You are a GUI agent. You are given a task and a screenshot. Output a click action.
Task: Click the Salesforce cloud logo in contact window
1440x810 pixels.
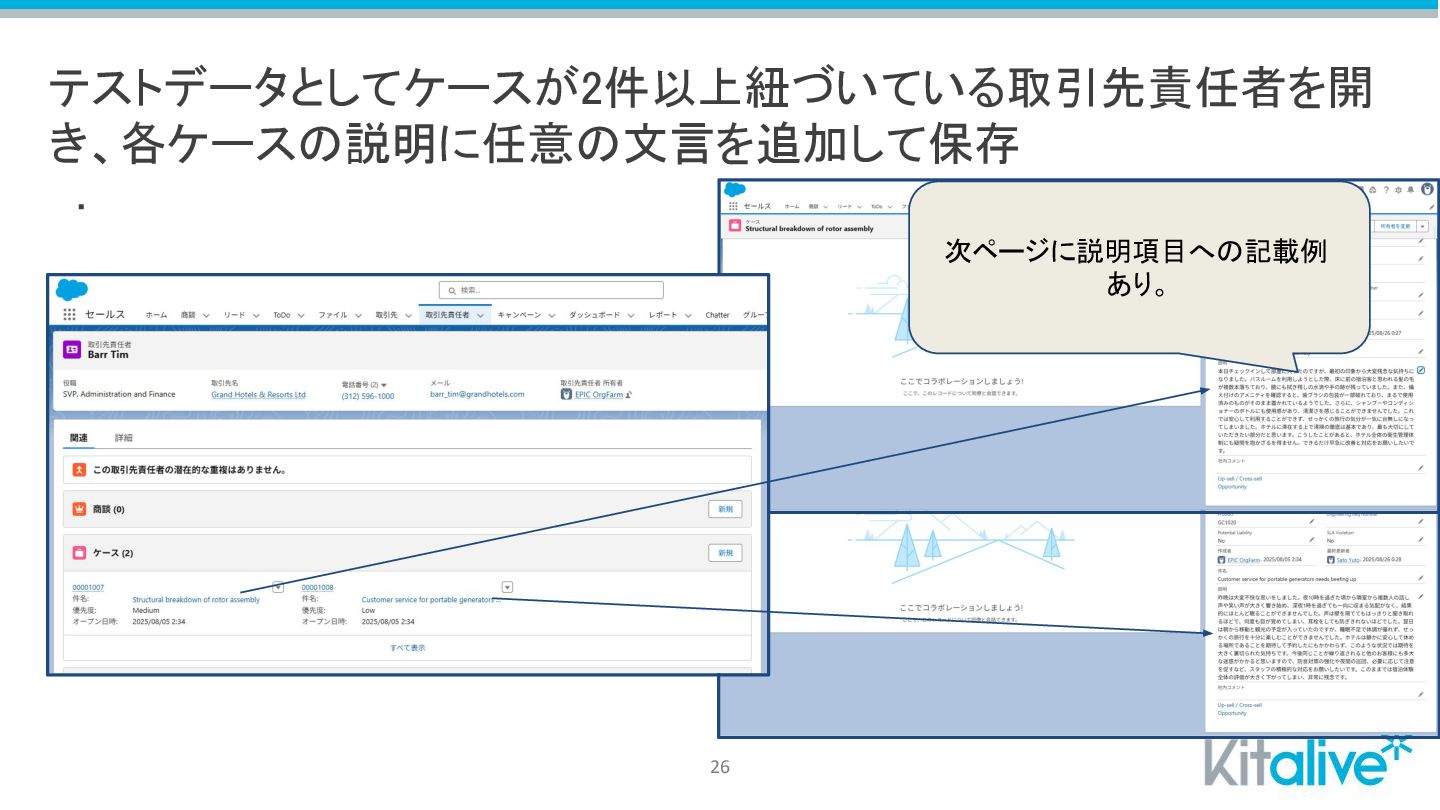[x=71, y=290]
